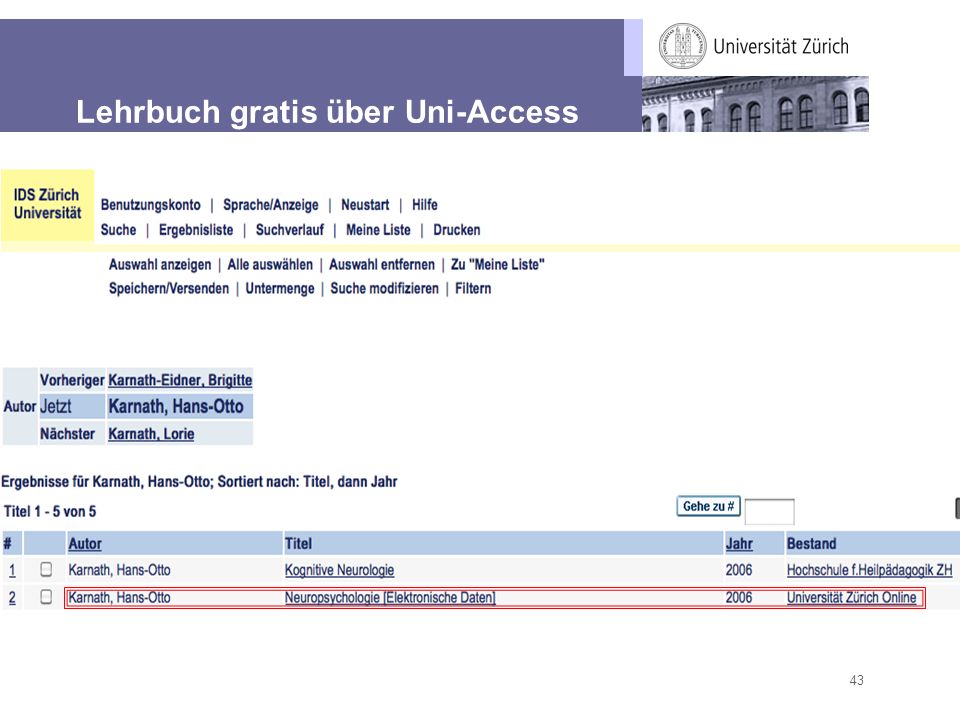Screen dimensions: 960x720
Task: Click the Drucken link
Action: point(457,230)
